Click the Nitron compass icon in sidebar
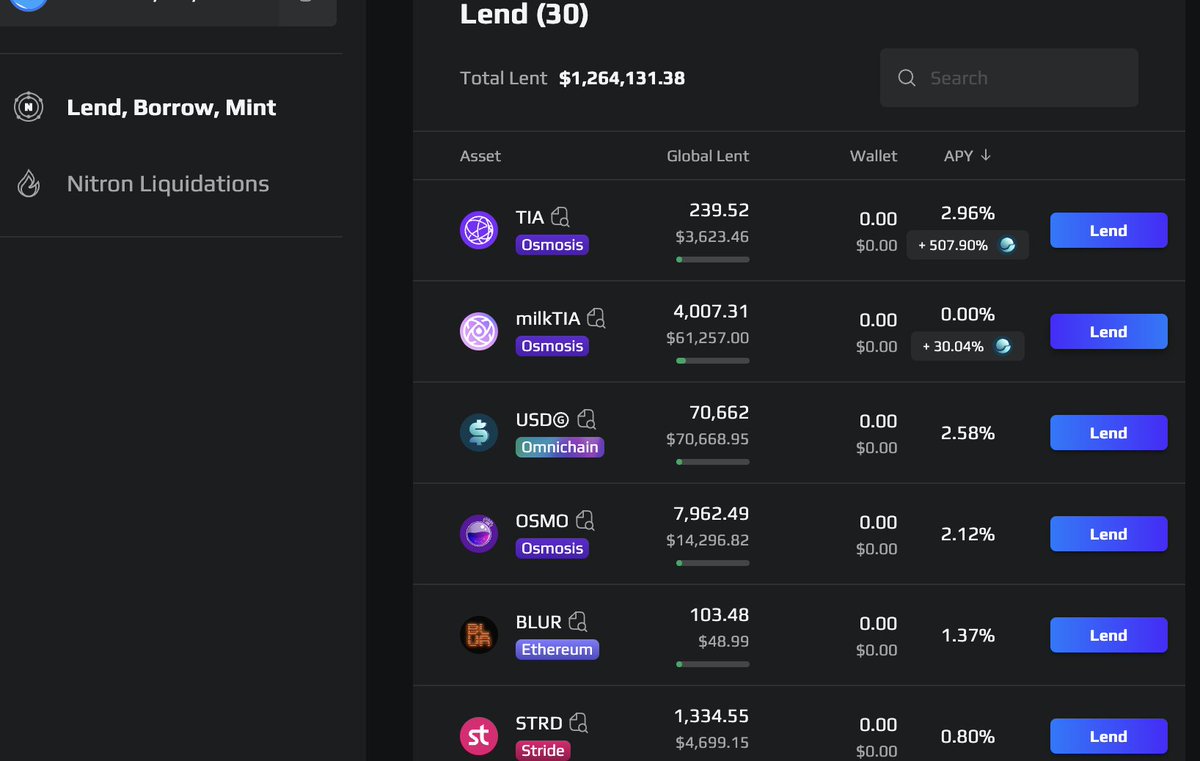 tap(28, 107)
